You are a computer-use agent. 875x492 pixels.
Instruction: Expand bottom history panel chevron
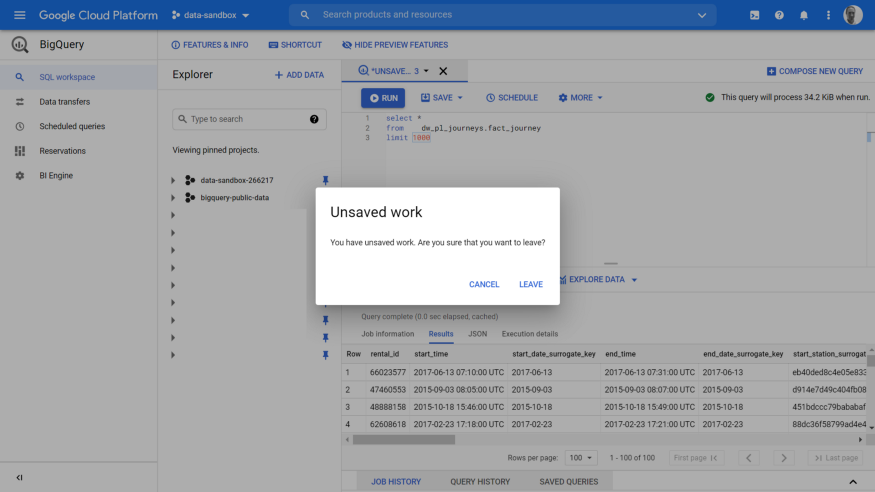853,482
